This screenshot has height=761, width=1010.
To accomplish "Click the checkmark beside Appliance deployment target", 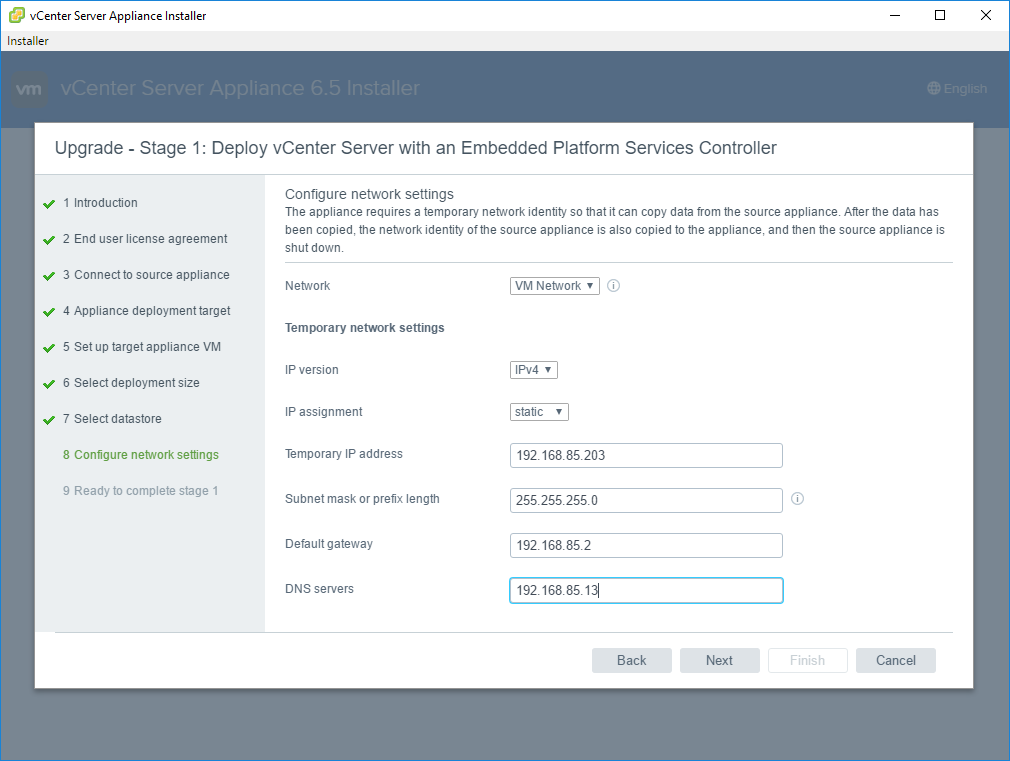I will pyautogui.click(x=49, y=312).
